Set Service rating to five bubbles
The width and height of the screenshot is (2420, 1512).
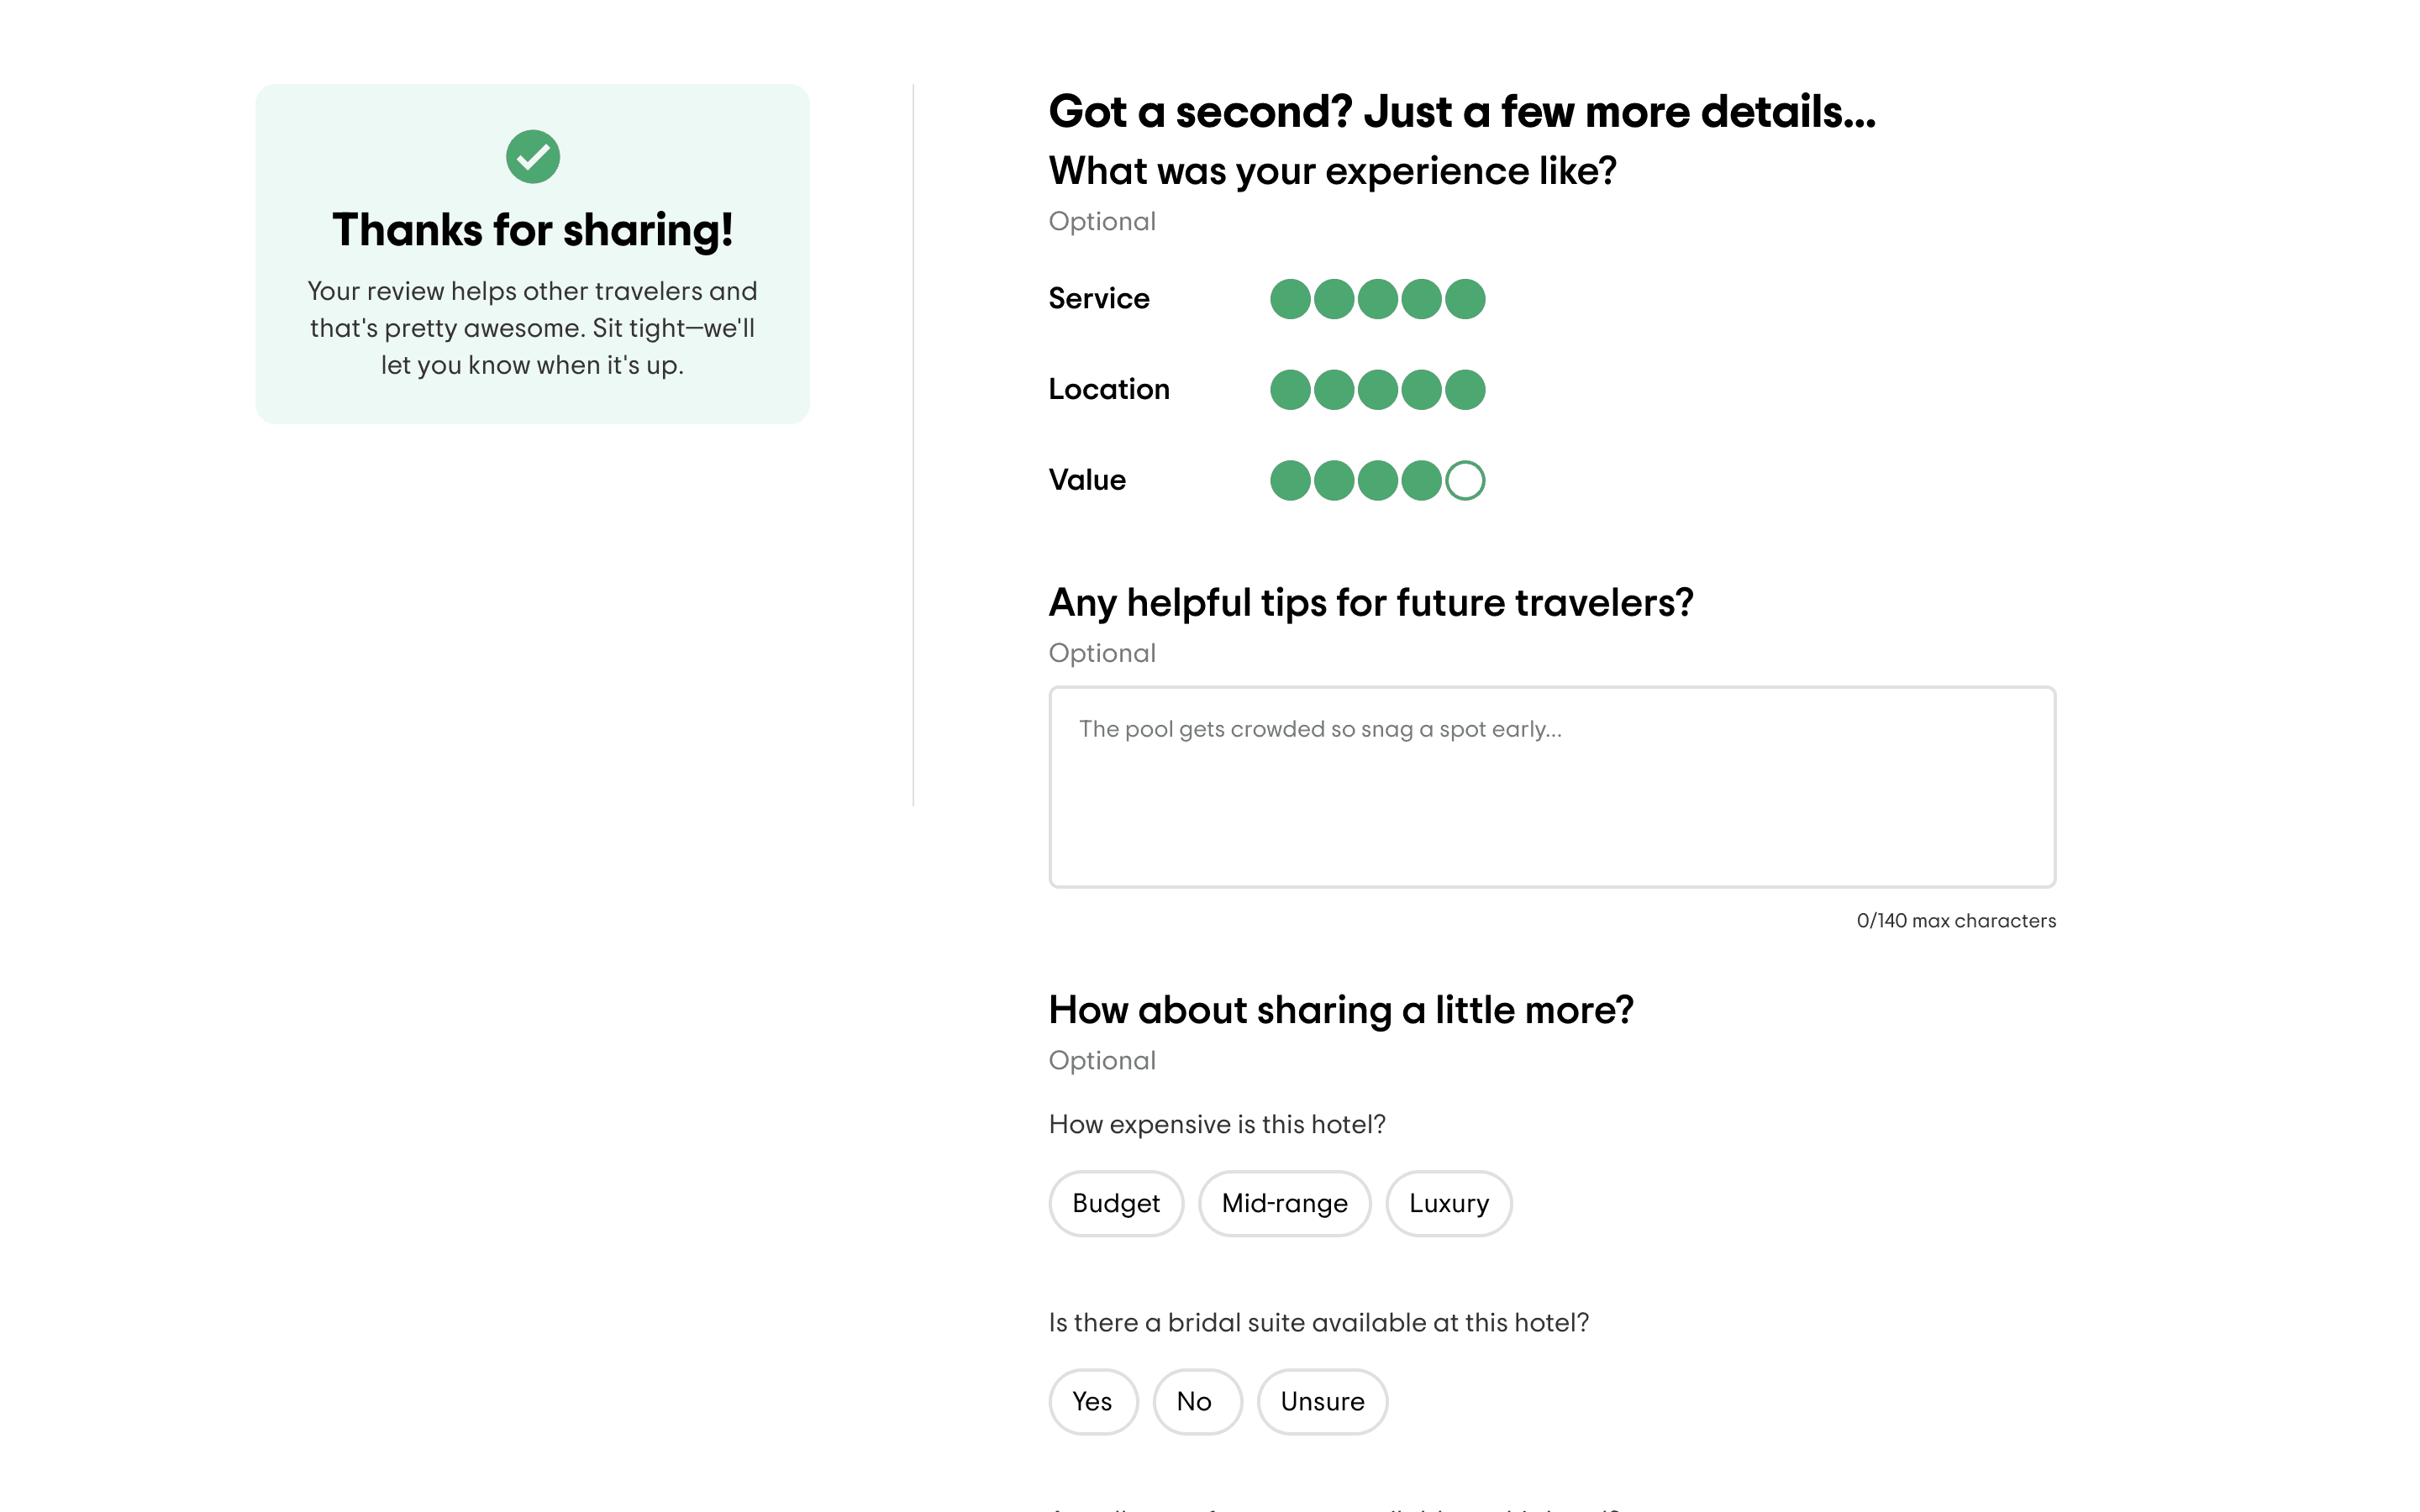pyautogui.click(x=1465, y=299)
